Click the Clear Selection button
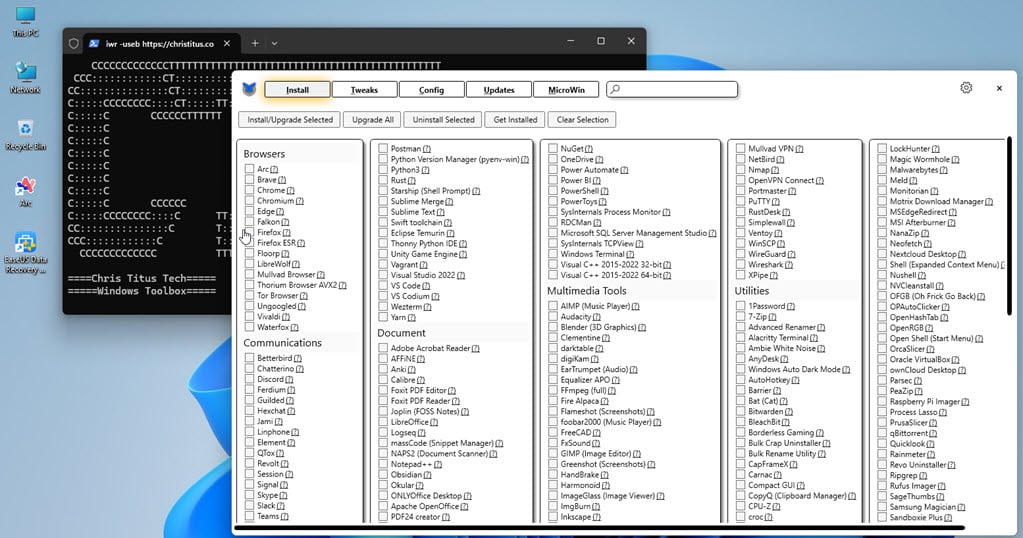1023x538 pixels. [x=583, y=119]
